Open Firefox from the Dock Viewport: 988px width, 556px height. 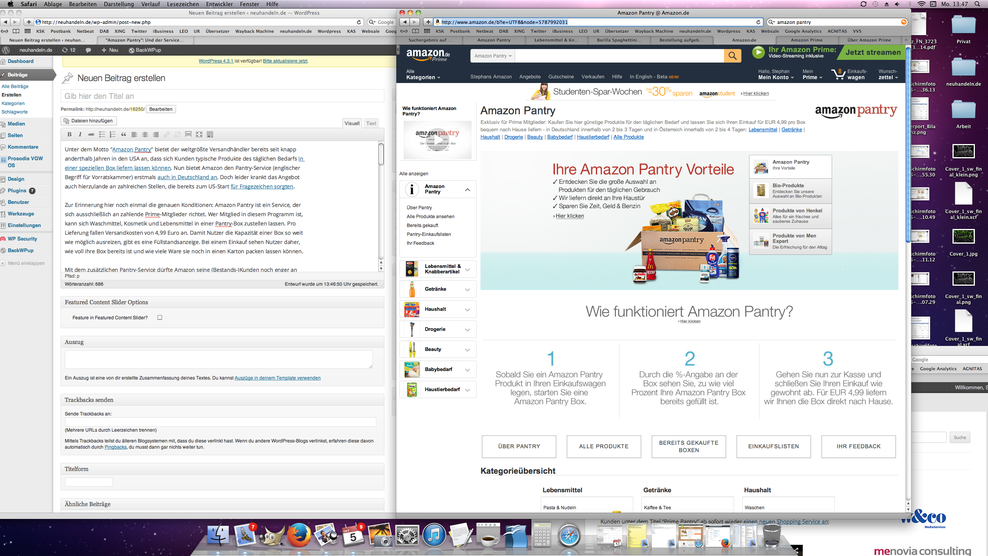coord(299,535)
